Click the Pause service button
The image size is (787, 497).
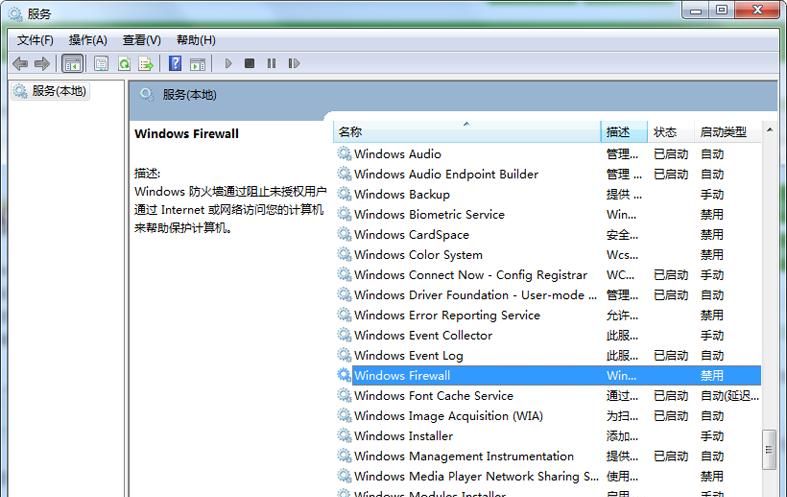(272, 63)
